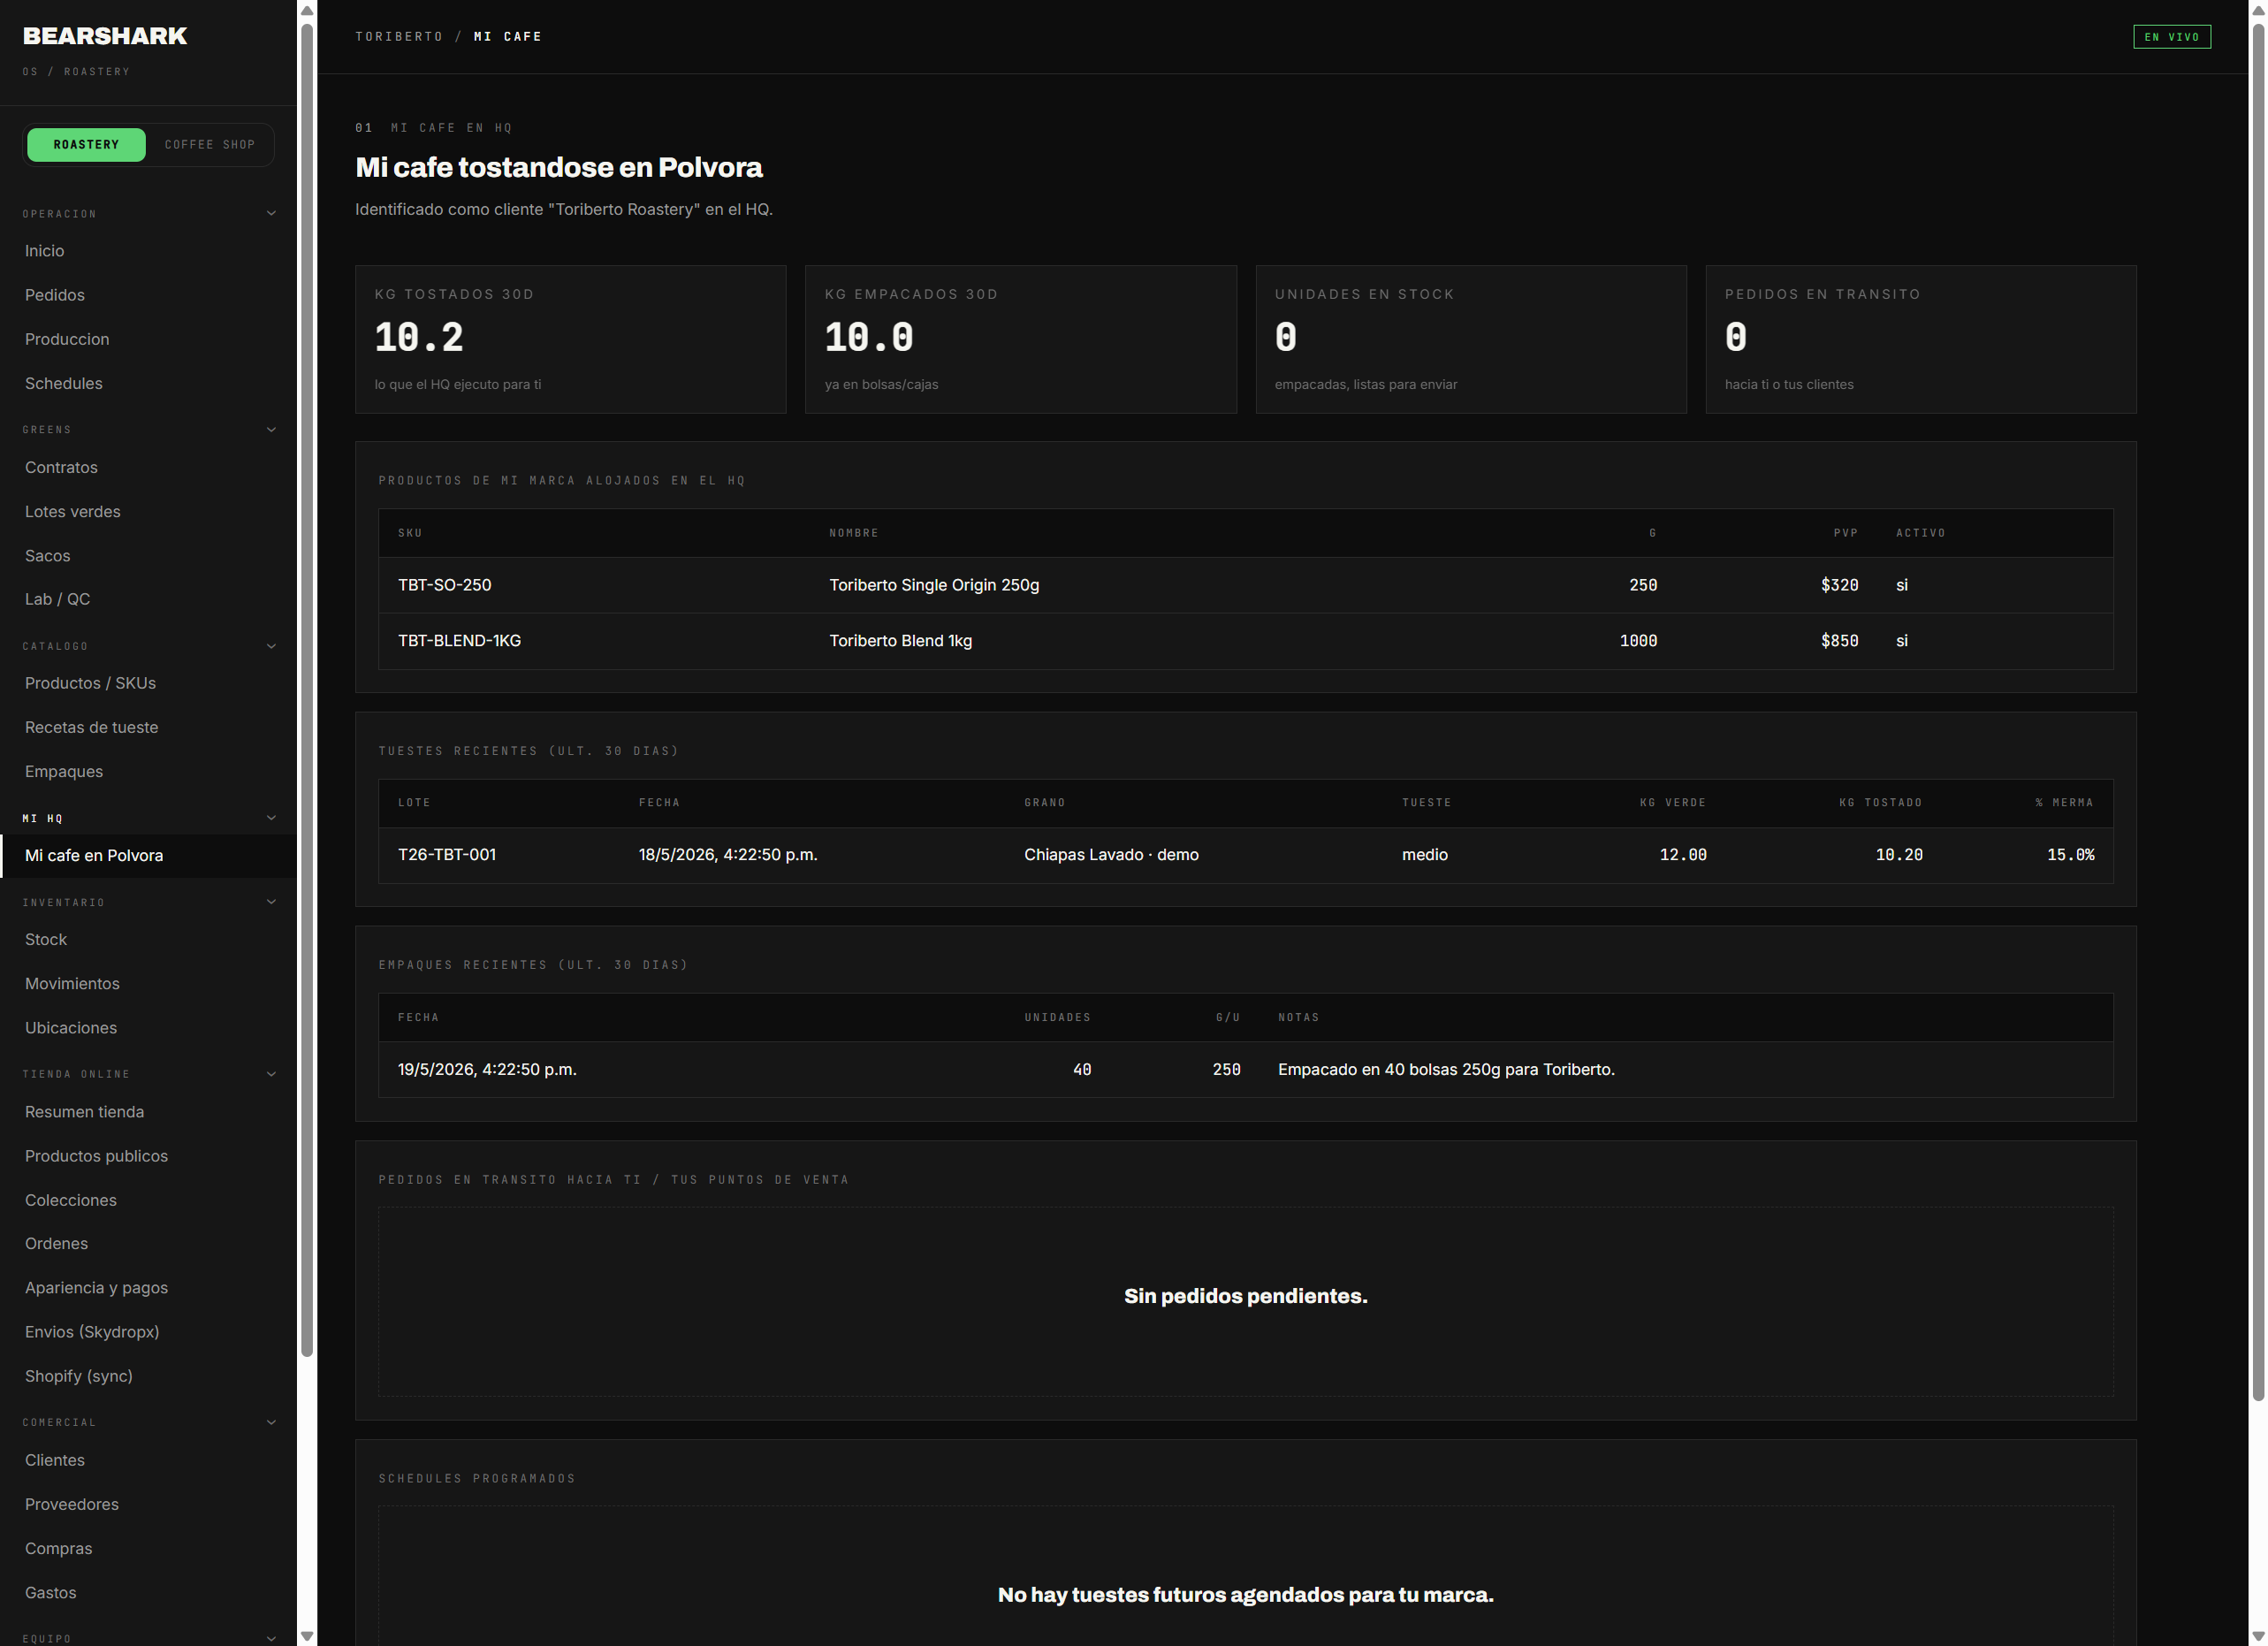Open Compras page
The height and width of the screenshot is (1646, 2268).
pyautogui.click(x=148, y=1548)
